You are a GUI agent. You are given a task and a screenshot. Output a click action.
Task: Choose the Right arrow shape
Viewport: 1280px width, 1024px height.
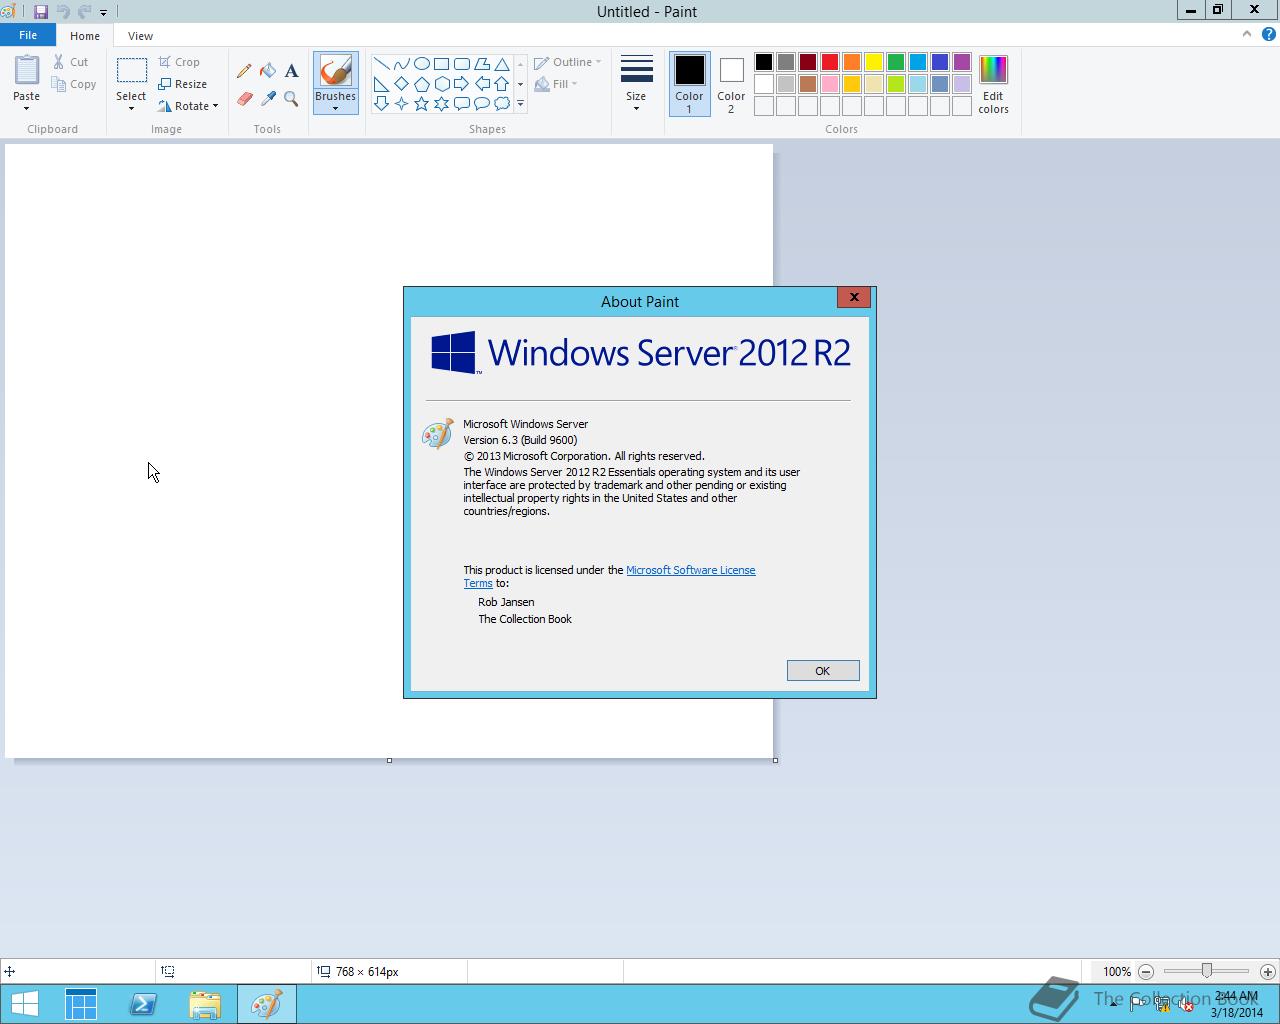pos(461,83)
